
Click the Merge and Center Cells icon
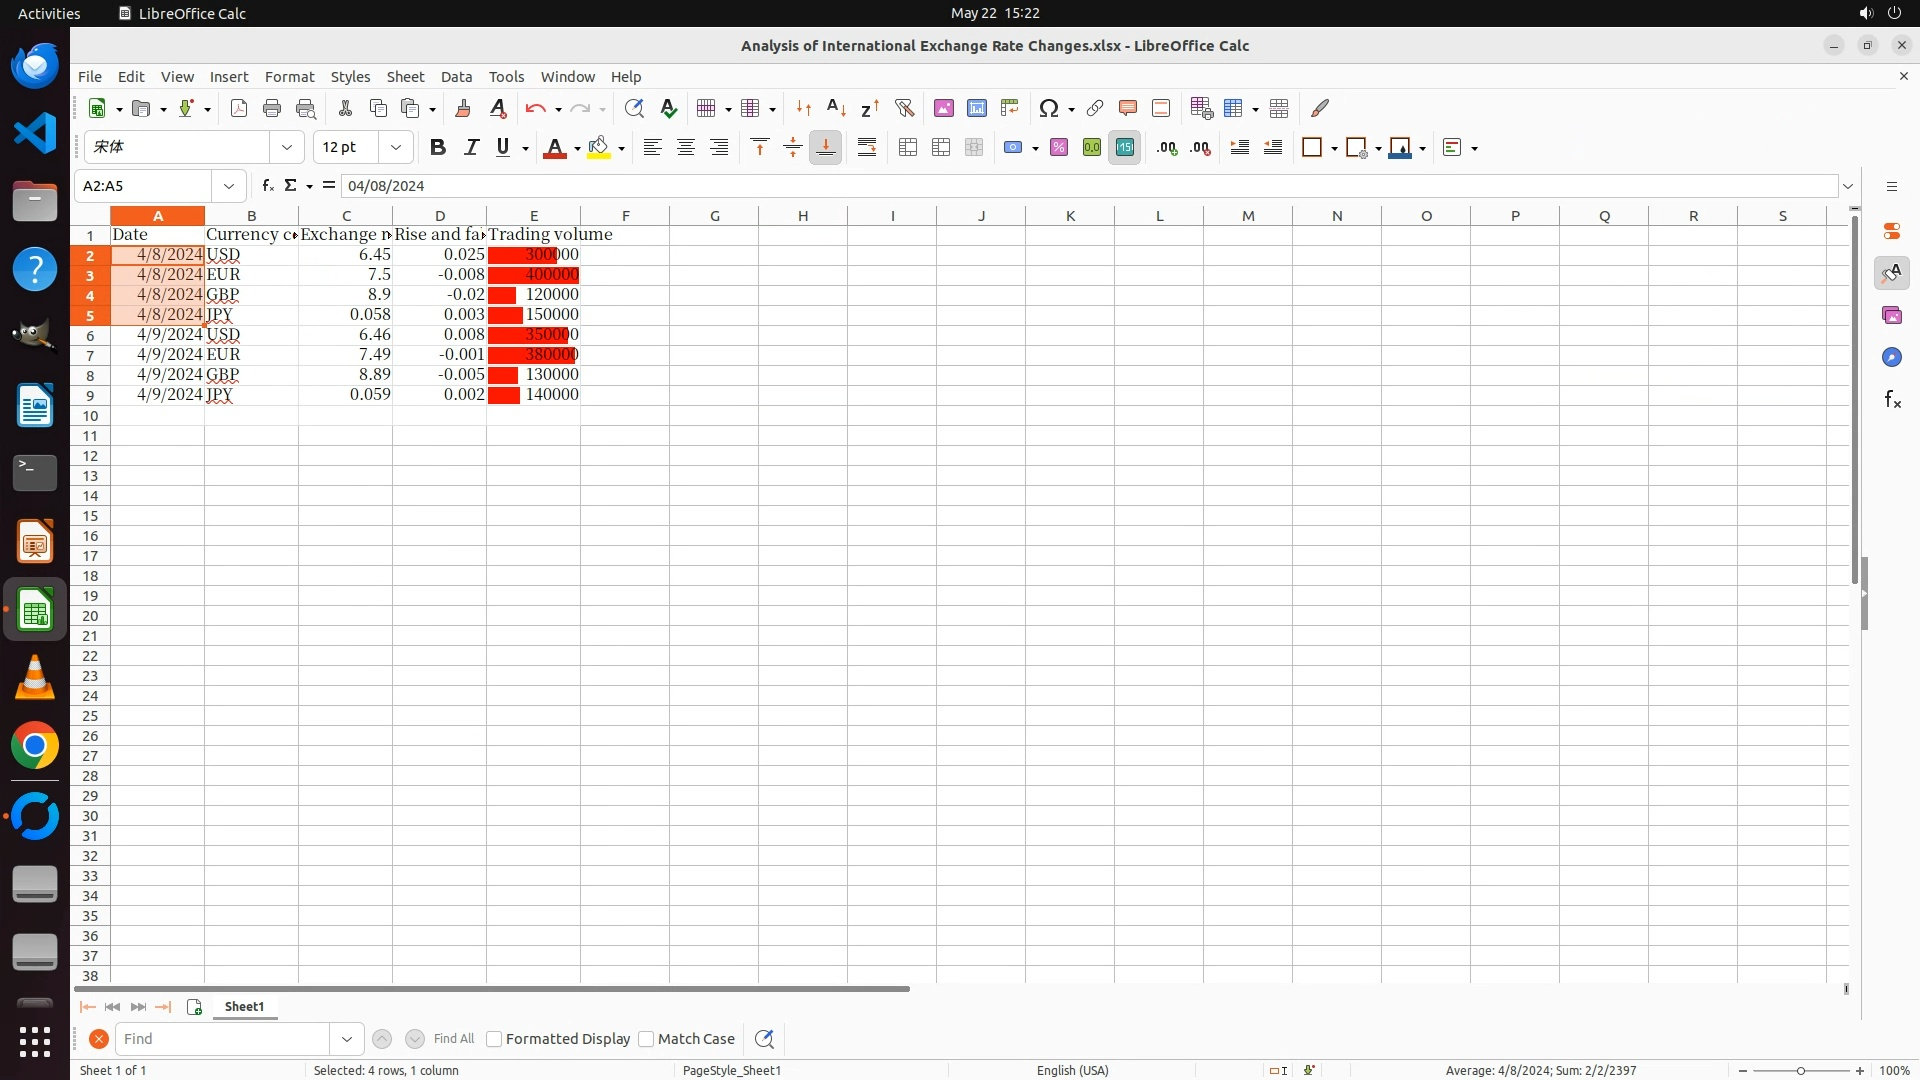(908, 148)
